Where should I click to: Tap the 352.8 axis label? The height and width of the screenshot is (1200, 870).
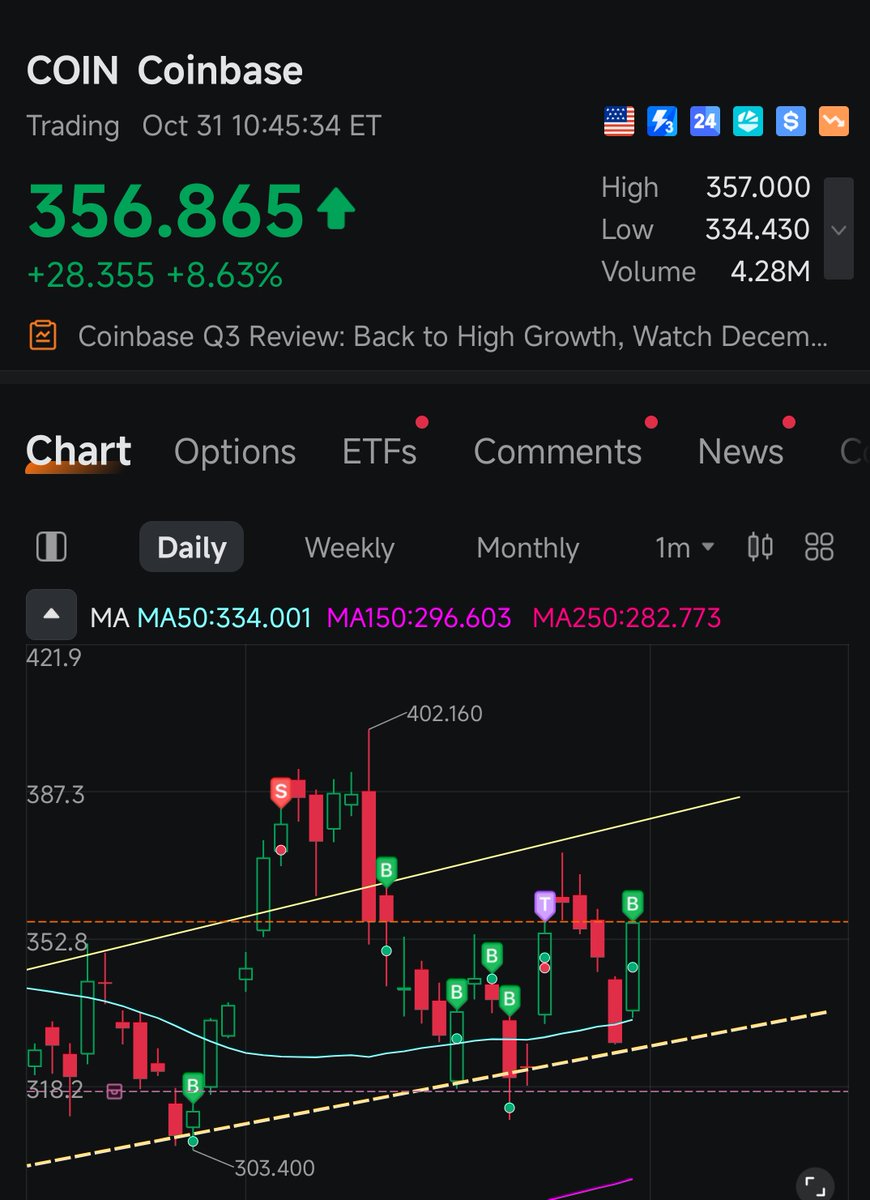pos(58,942)
